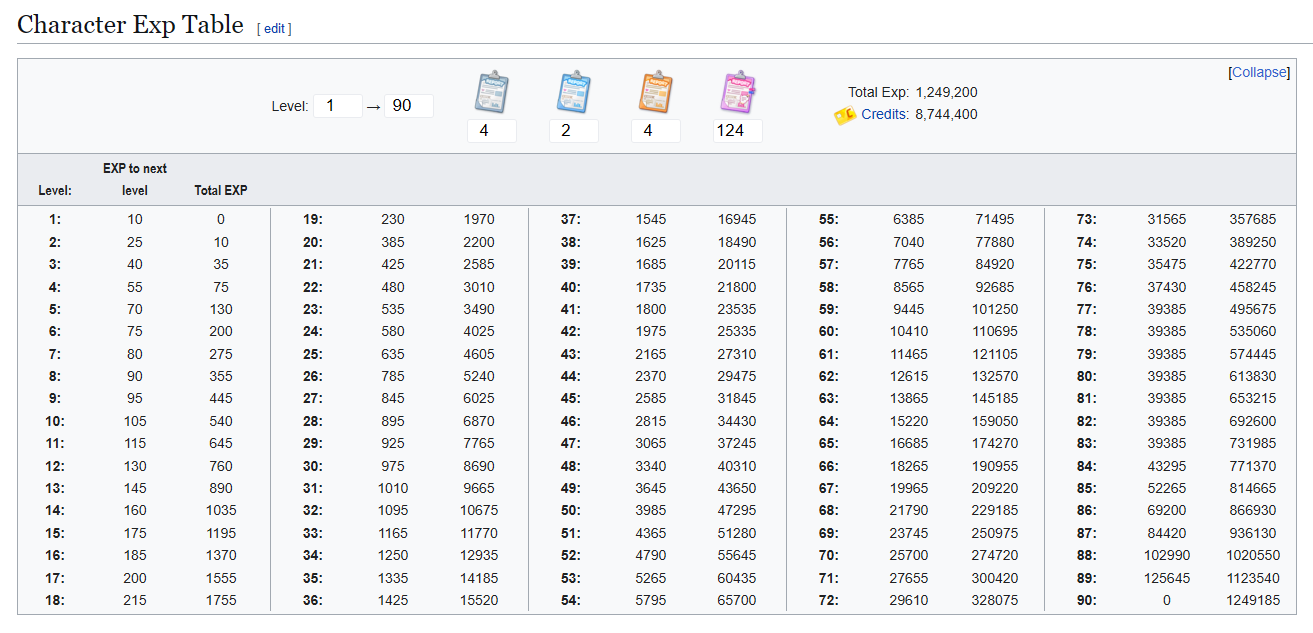The width and height of the screenshot is (1313, 633).
Task: Click EXP value 1545 for level 37
Action: tap(651, 219)
